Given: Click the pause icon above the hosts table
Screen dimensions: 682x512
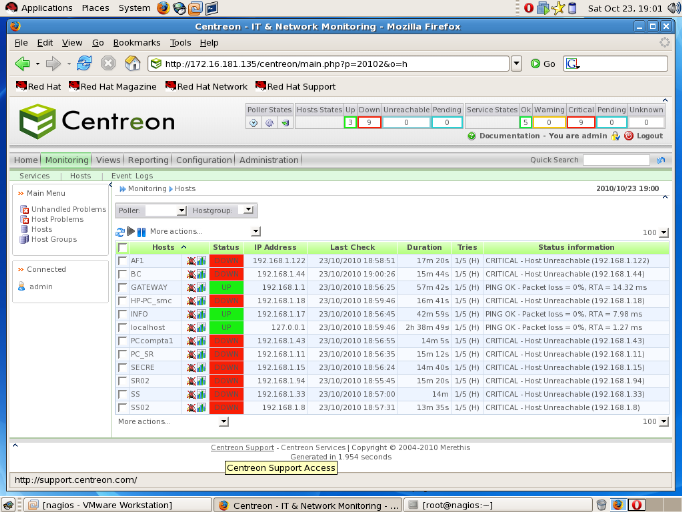Looking at the screenshot, I should pos(141,232).
